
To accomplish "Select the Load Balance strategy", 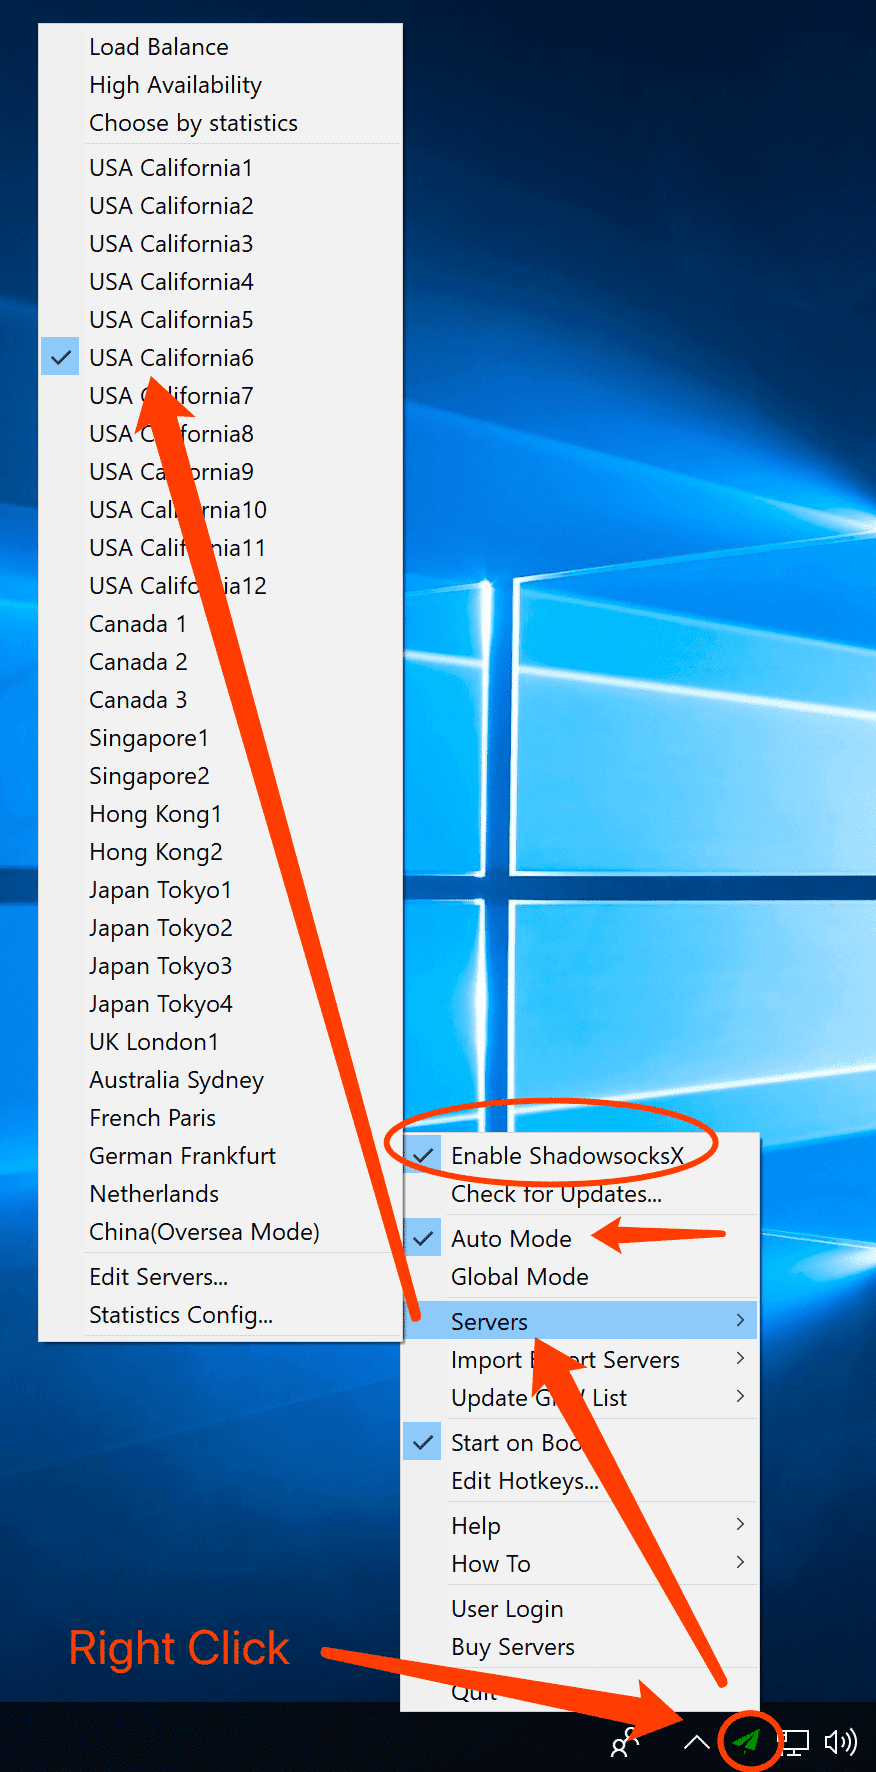I will [158, 47].
